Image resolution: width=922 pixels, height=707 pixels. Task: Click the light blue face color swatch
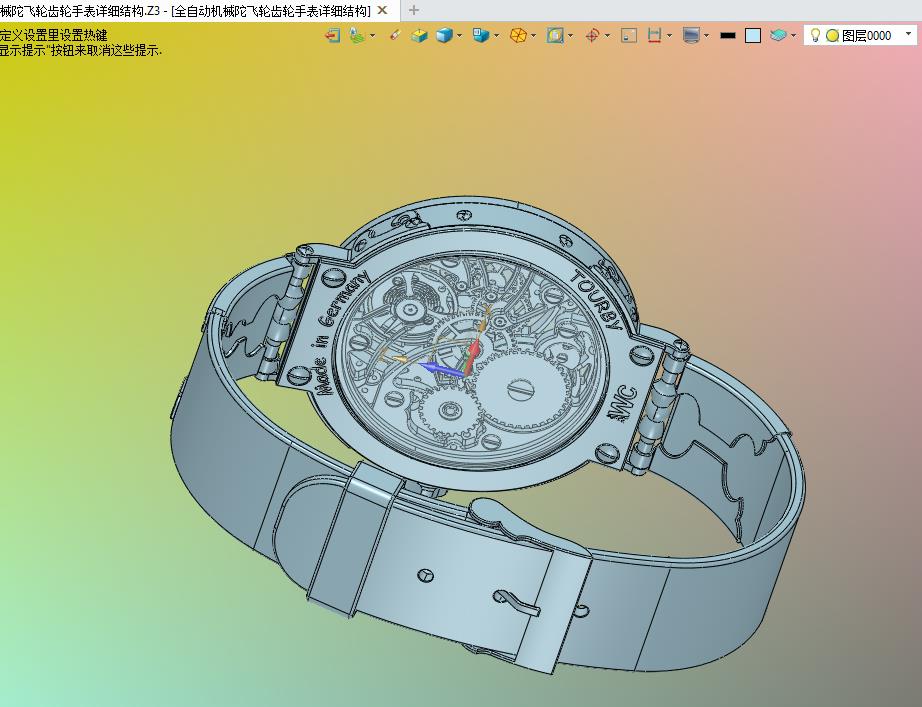[x=753, y=36]
